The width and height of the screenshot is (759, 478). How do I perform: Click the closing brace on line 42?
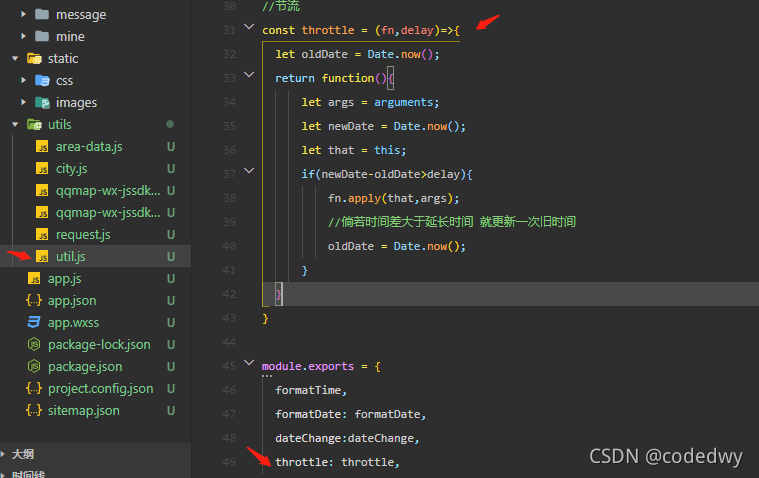tap(278, 294)
